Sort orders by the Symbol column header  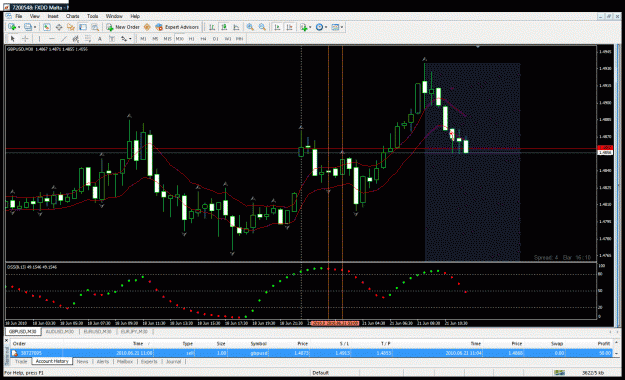258,343
